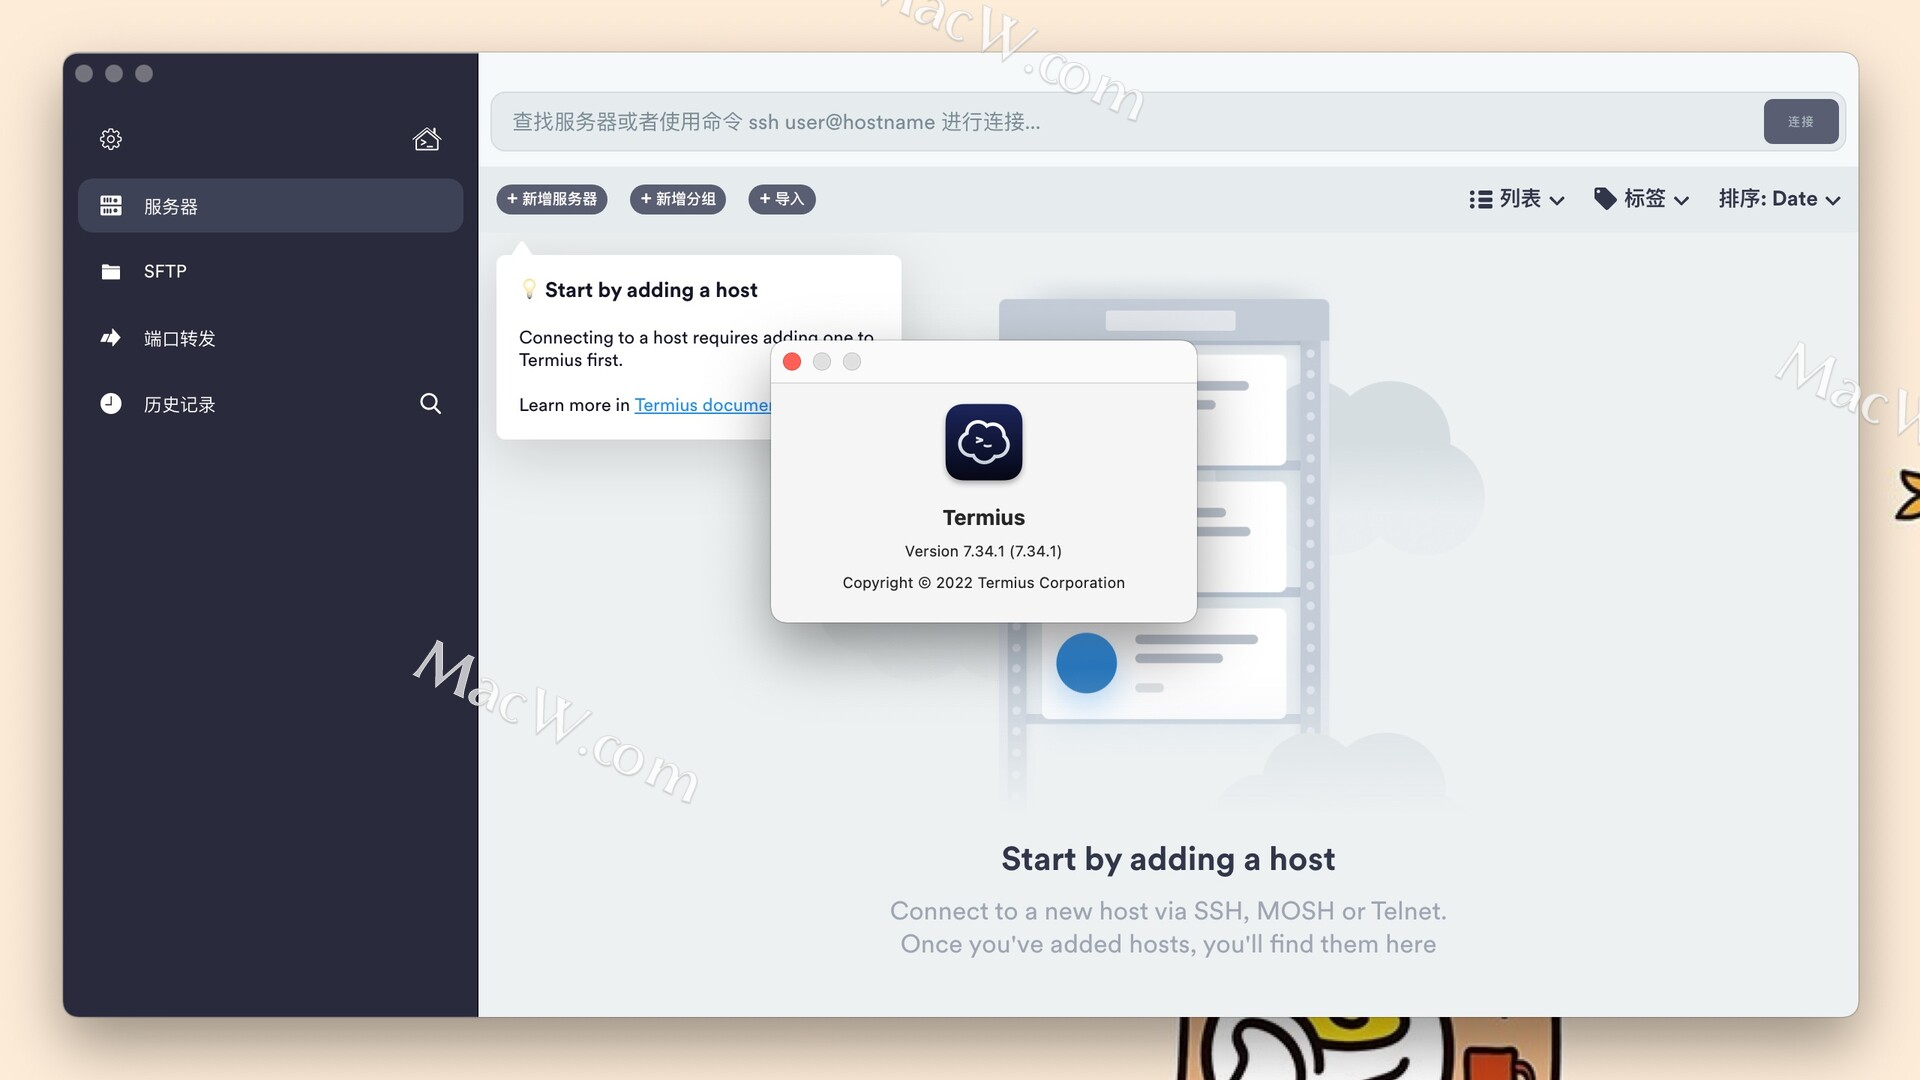Screen dimensions: 1920x1080
Task: Expand the 列表 view dropdown
Action: click(1516, 199)
